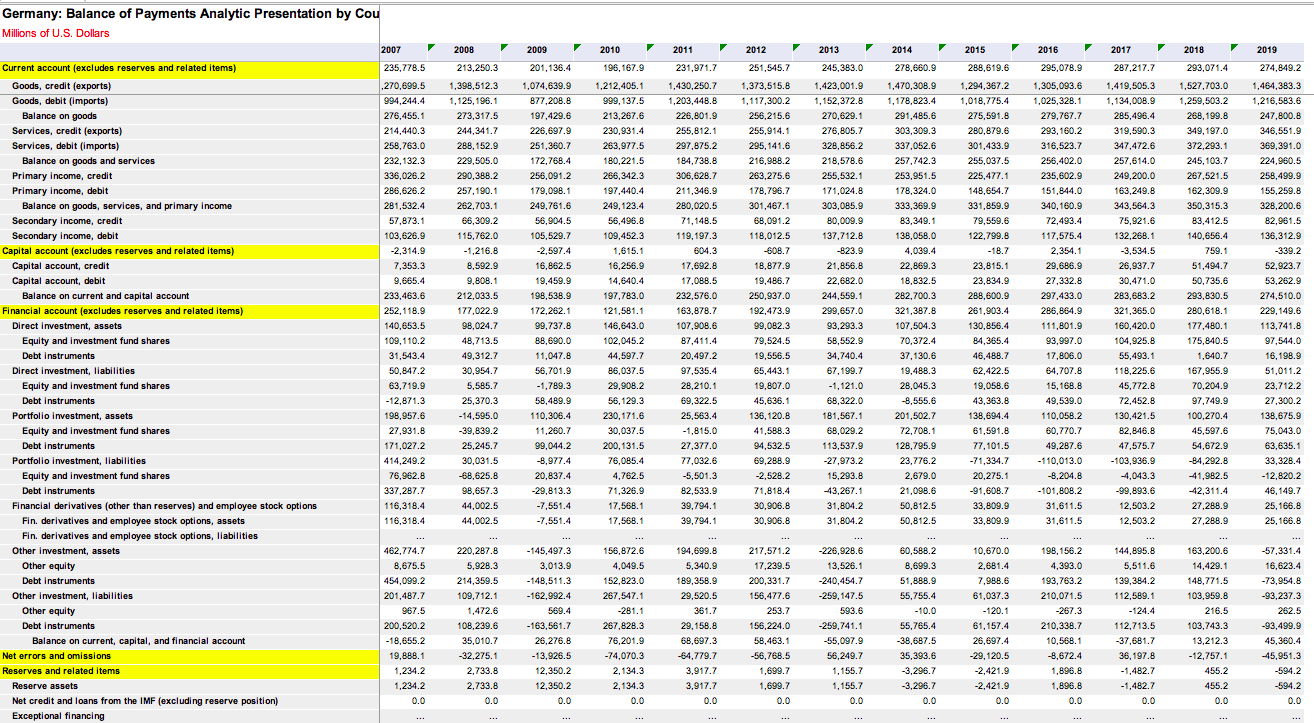Click green corner triangle in 2017 header cell
Viewport: 1314px width, 723px height.
(1161, 47)
